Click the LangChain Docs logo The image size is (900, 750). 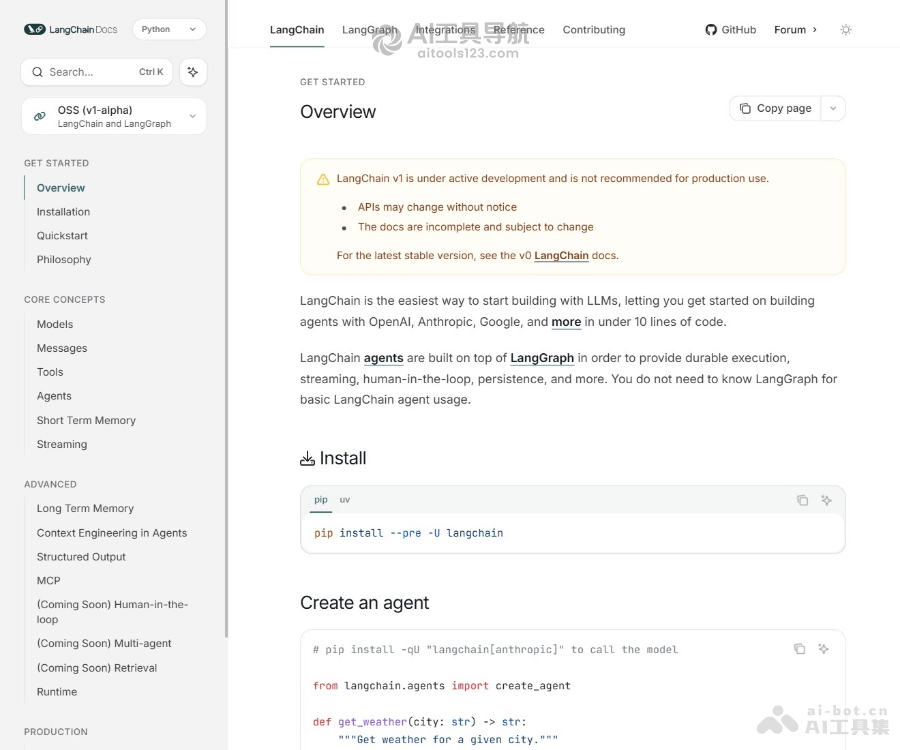click(70, 29)
